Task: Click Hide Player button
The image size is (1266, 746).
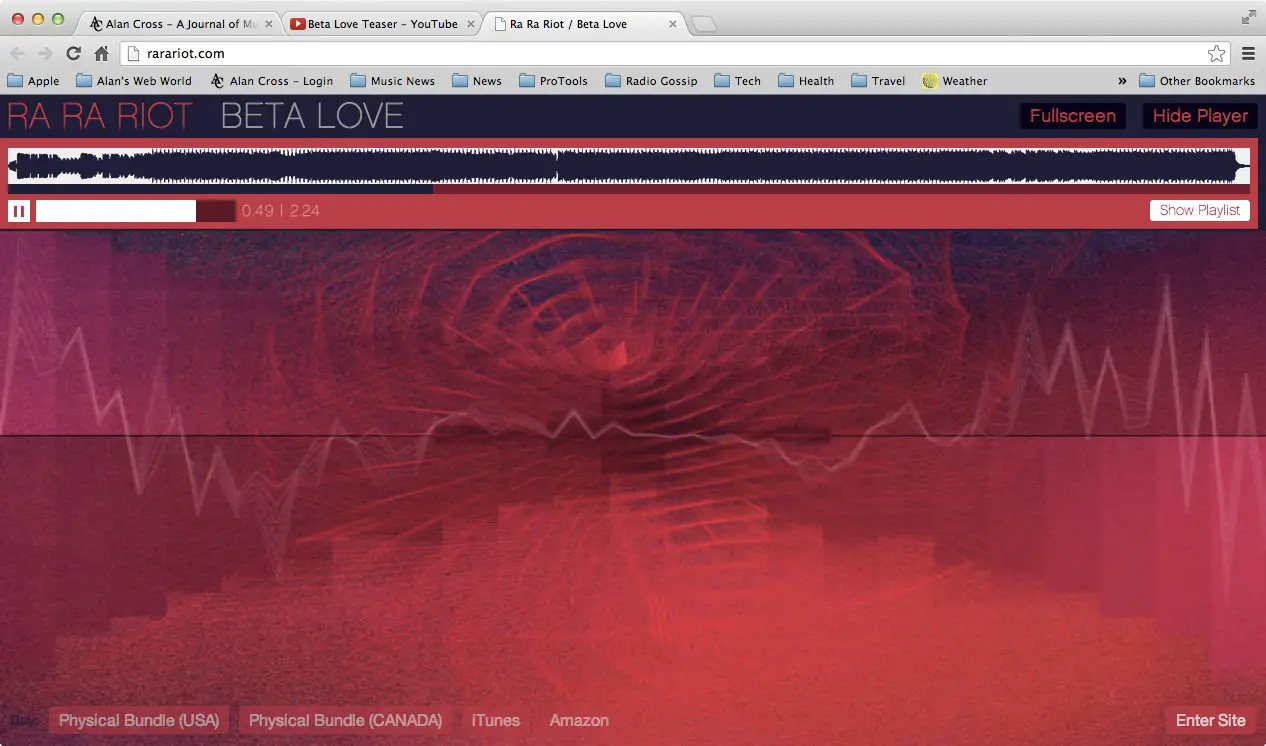Action: tap(1200, 116)
